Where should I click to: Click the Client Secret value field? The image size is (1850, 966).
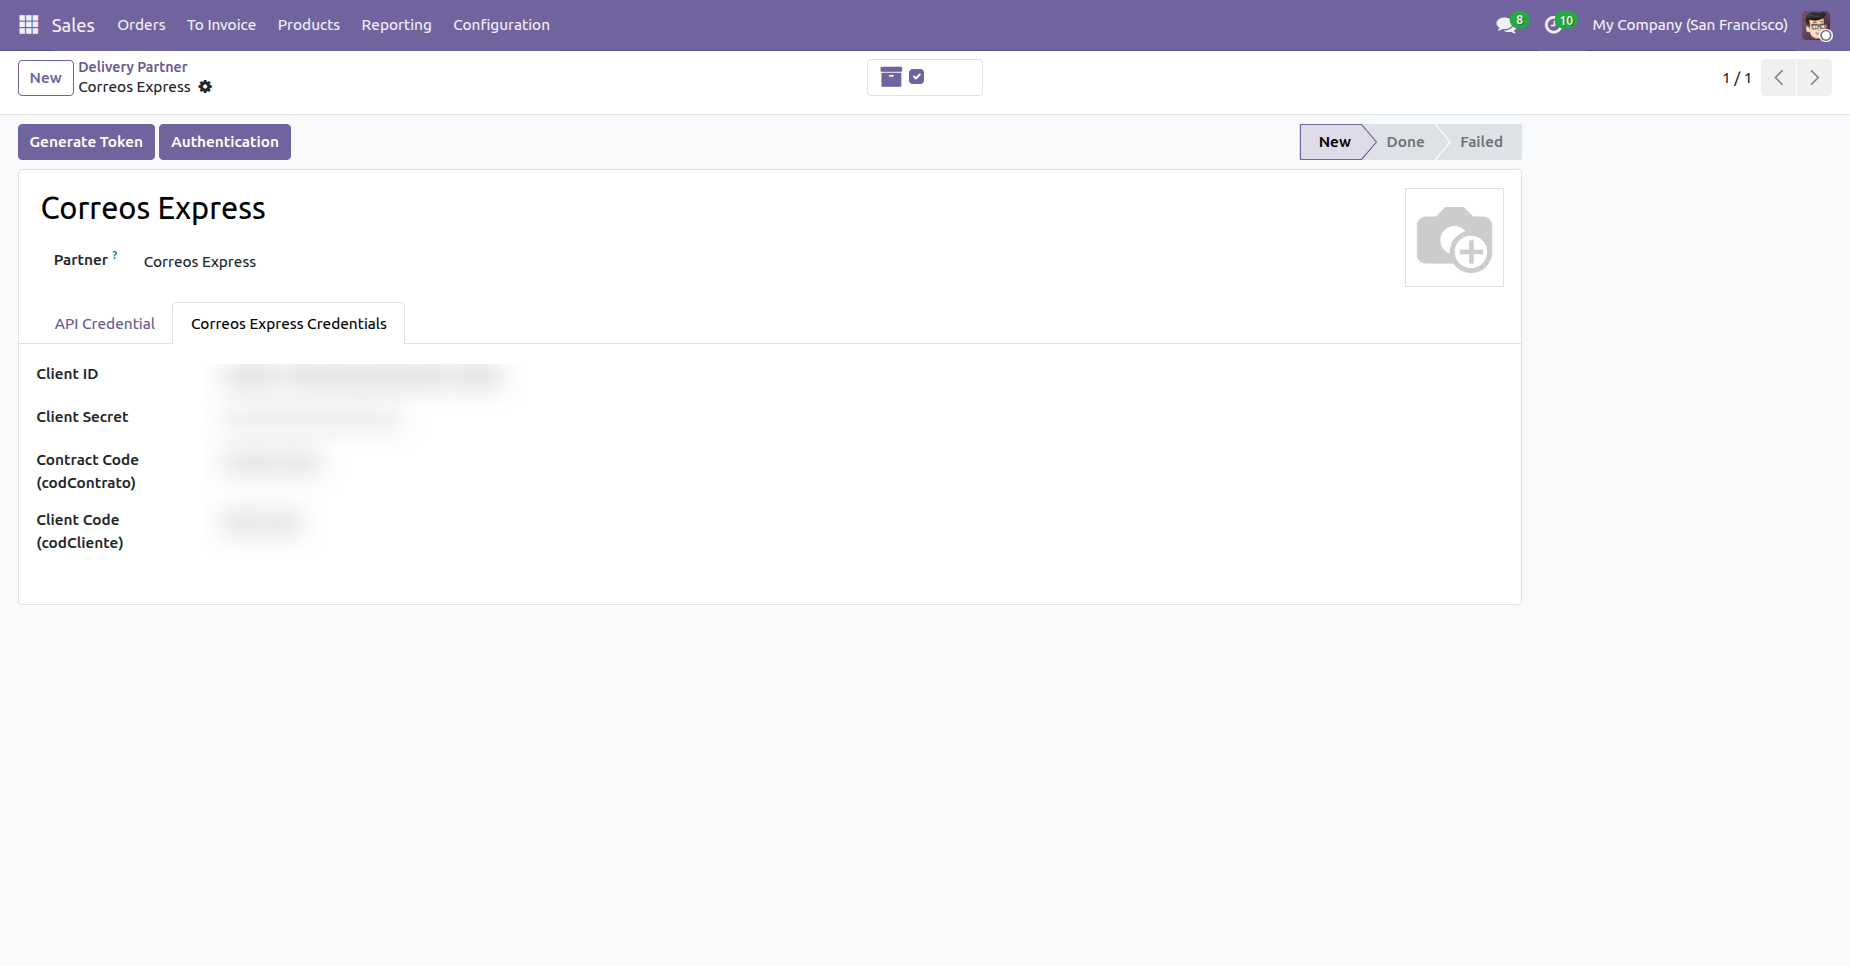(312, 420)
